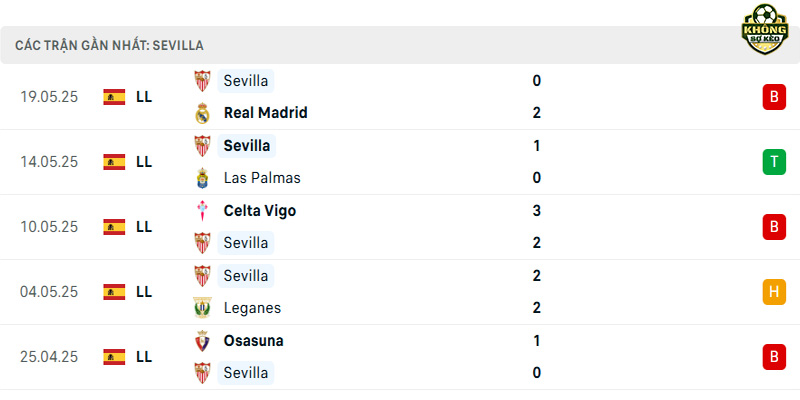Click the Celta Vigo club crest

tap(203, 211)
